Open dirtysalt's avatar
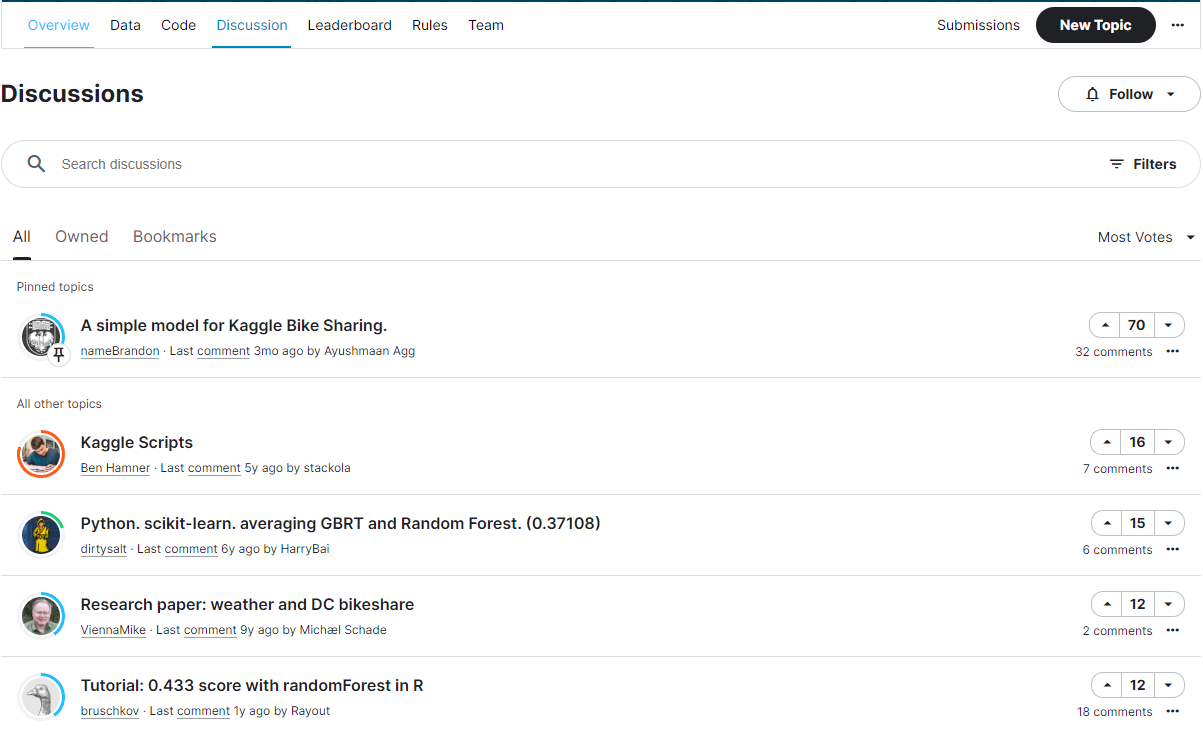Image resolution: width=1203 pixels, height=735 pixels. click(42, 535)
